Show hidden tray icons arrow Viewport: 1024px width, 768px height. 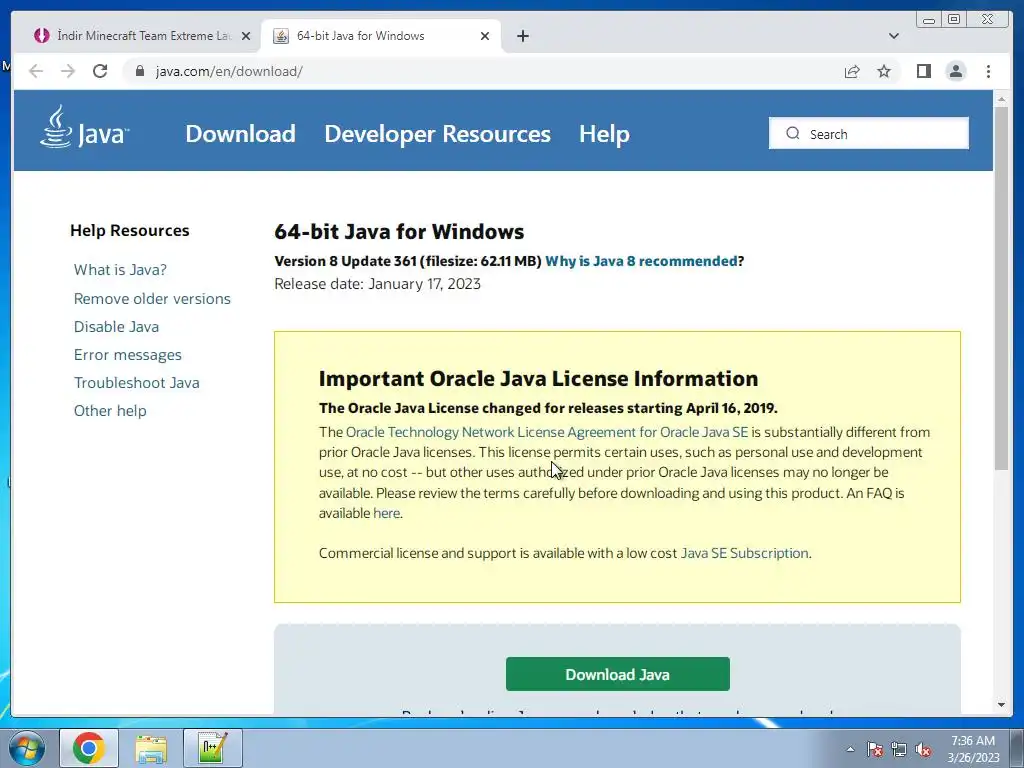(850, 749)
